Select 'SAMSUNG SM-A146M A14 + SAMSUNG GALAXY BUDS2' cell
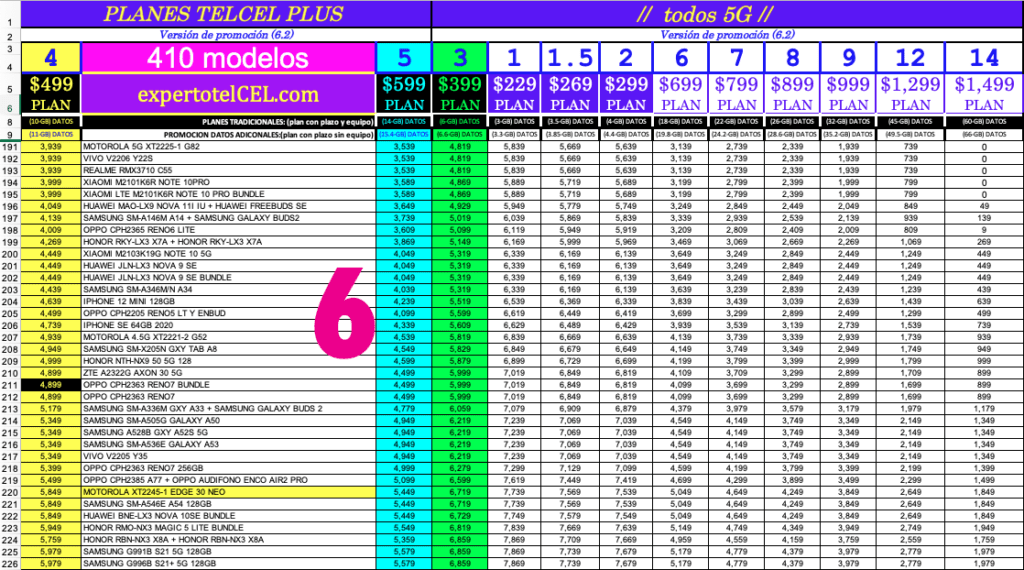 [x=228, y=218]
